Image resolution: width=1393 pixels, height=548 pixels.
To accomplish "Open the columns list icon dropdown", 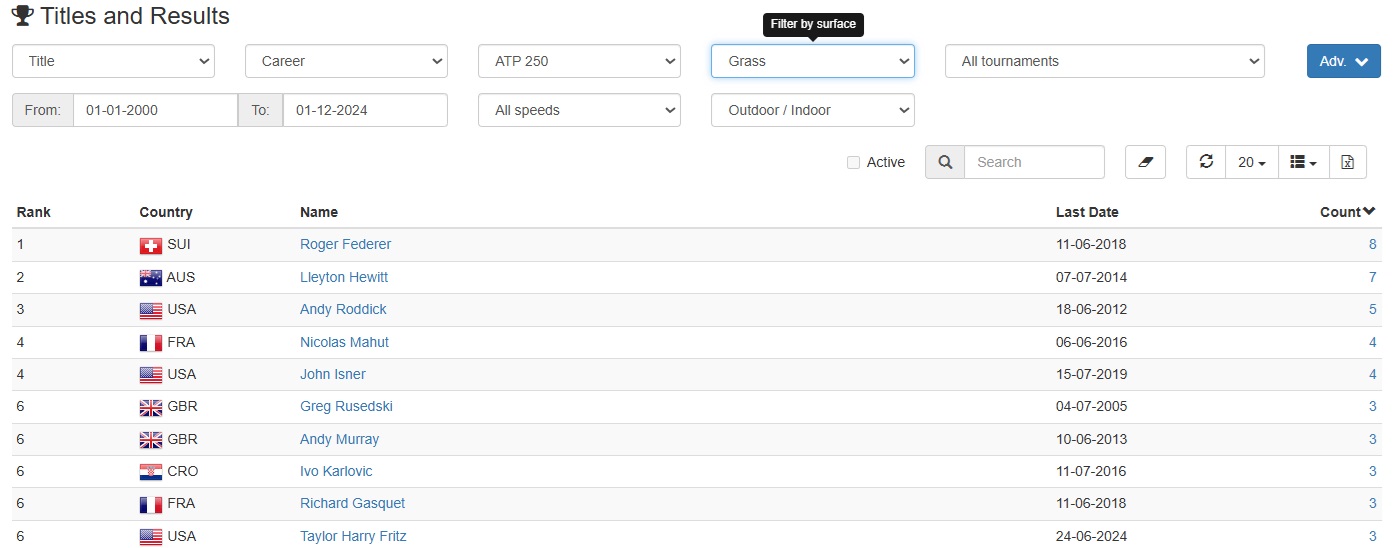I will pyautogui.click(x=1303, y=162).
